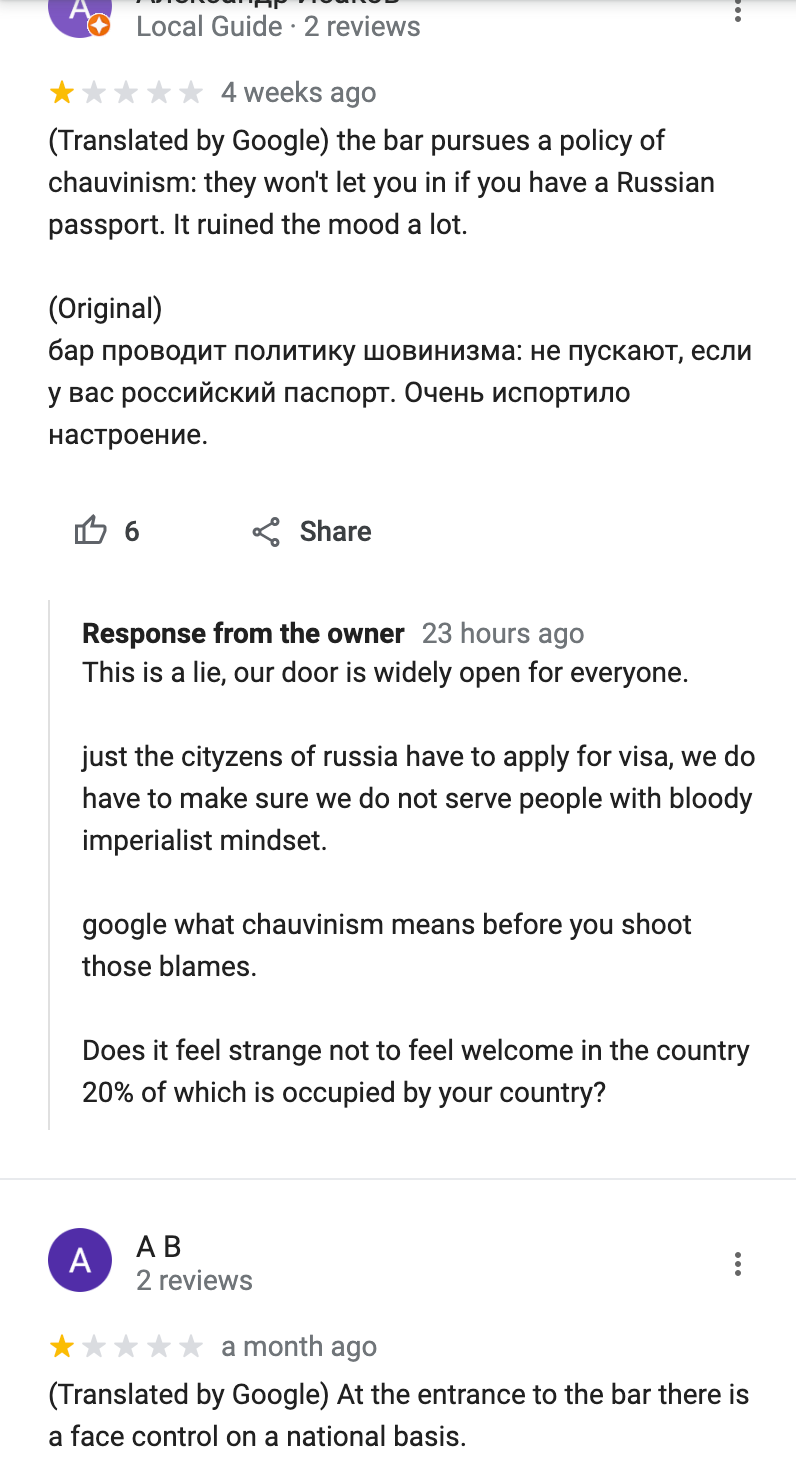The image size is (796, 1464).
Task: Open A B's 2 reviews link
Action: click(194, 1280)
